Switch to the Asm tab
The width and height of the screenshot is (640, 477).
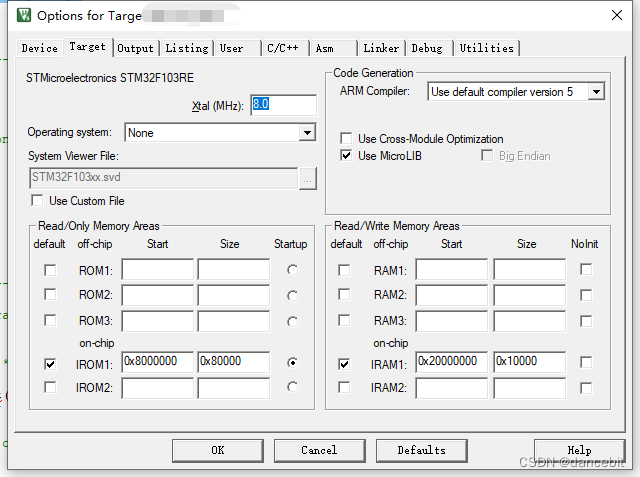pyautogui.click(x=333, y=48)
